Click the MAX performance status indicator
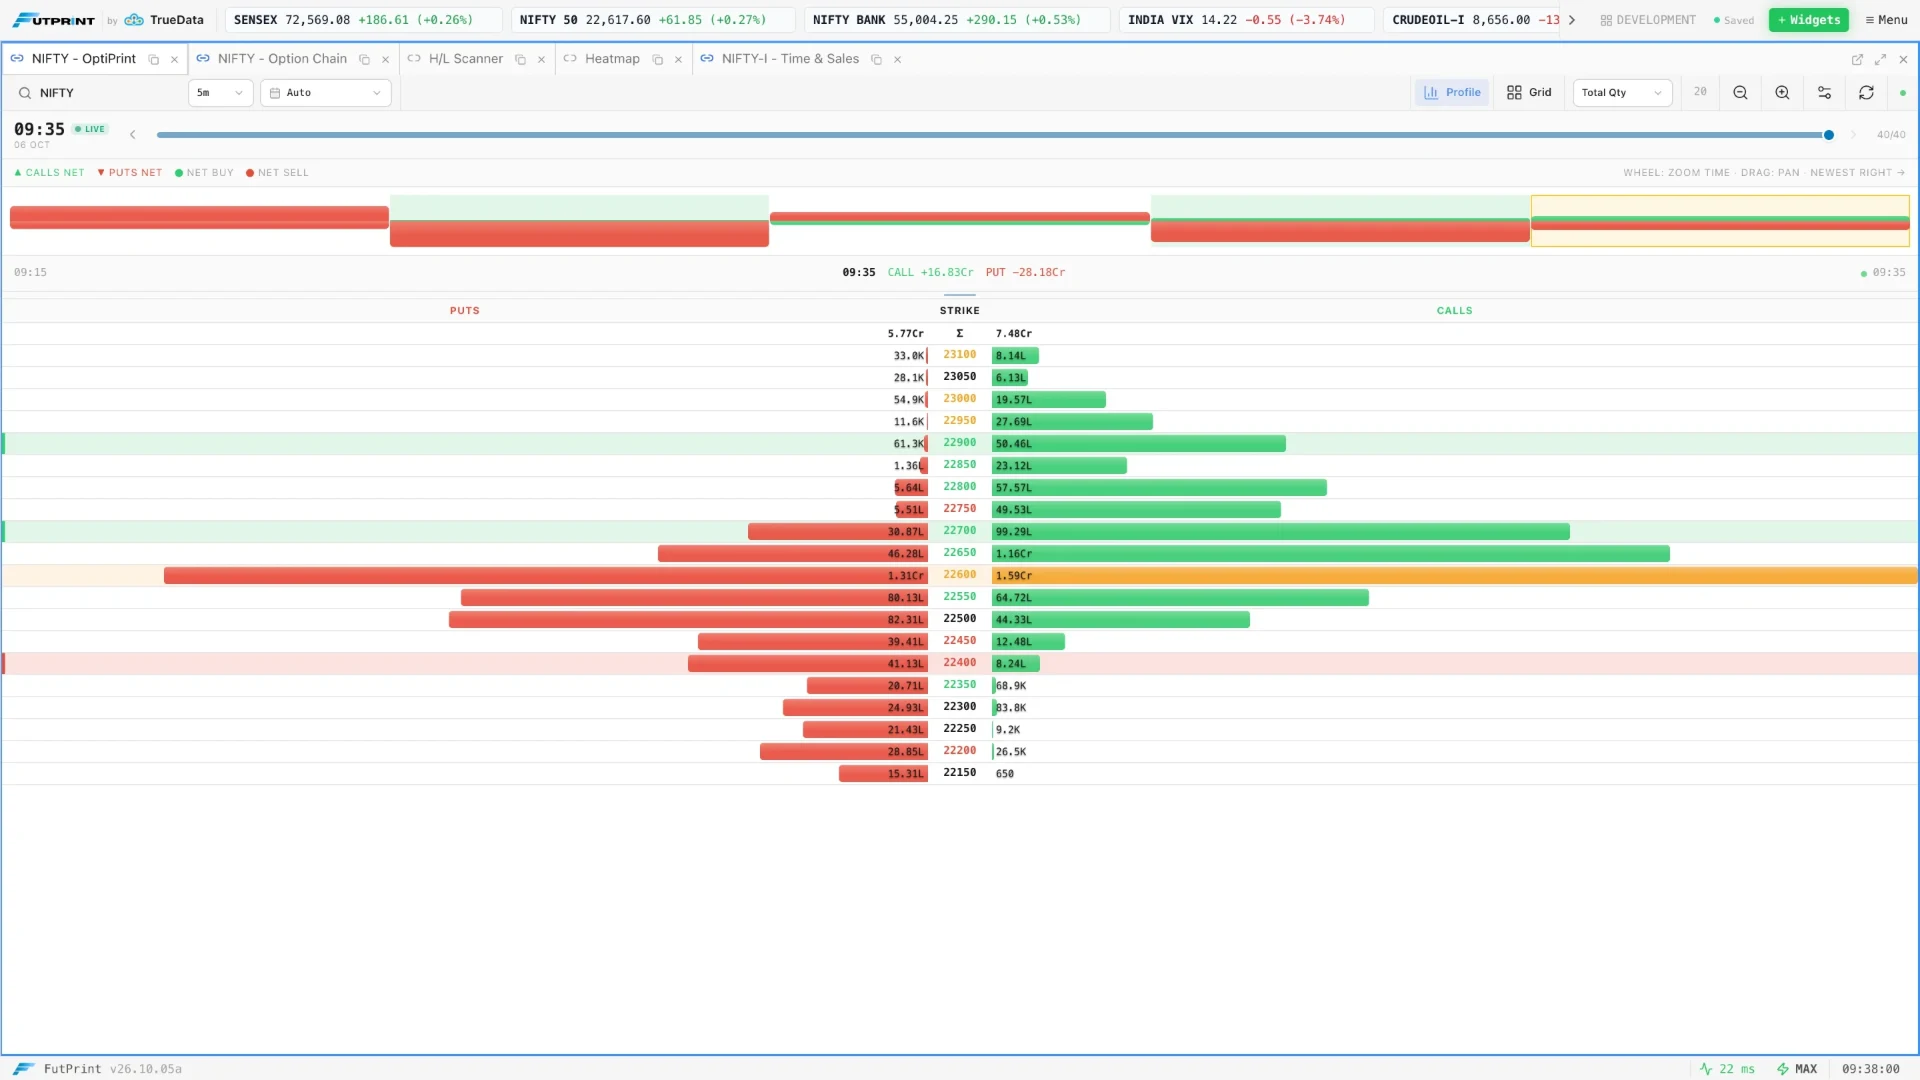 pyautogui.click(x=1797, y=1069)
